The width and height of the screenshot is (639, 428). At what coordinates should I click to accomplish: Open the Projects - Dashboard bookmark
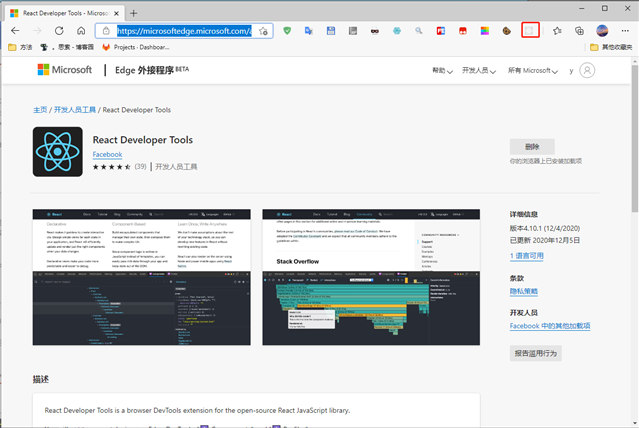[136, 47]
